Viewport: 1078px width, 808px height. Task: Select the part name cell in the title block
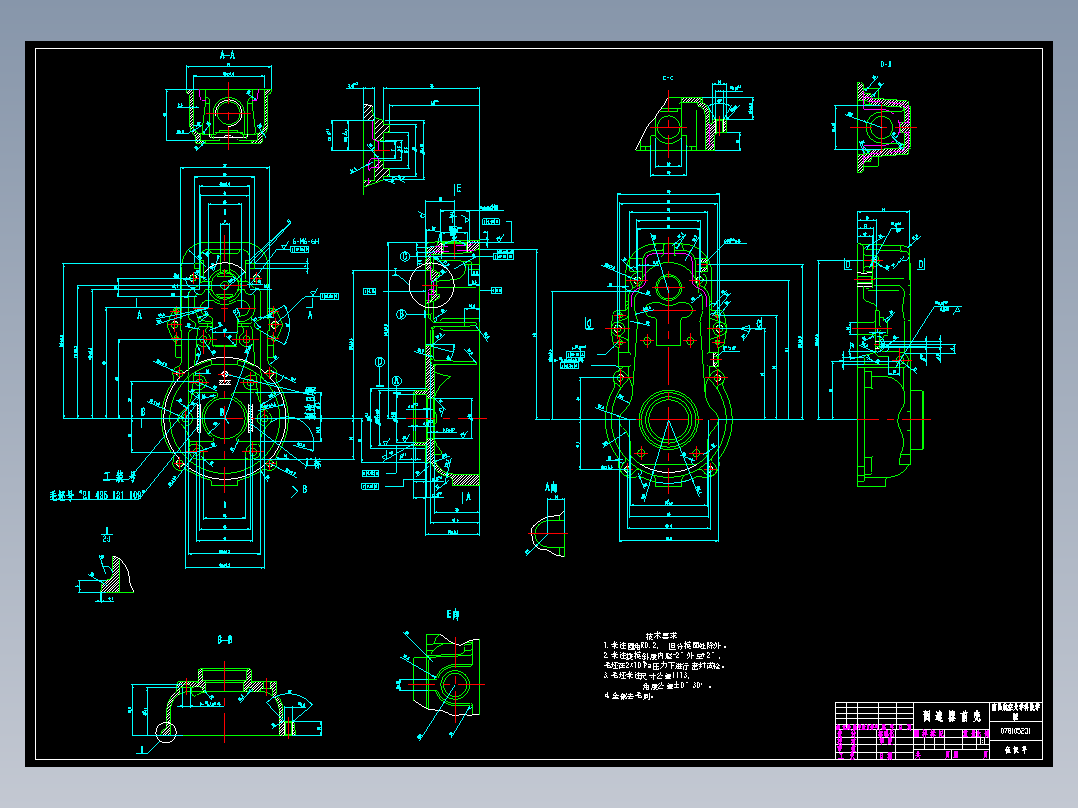[x=952, y=716]
